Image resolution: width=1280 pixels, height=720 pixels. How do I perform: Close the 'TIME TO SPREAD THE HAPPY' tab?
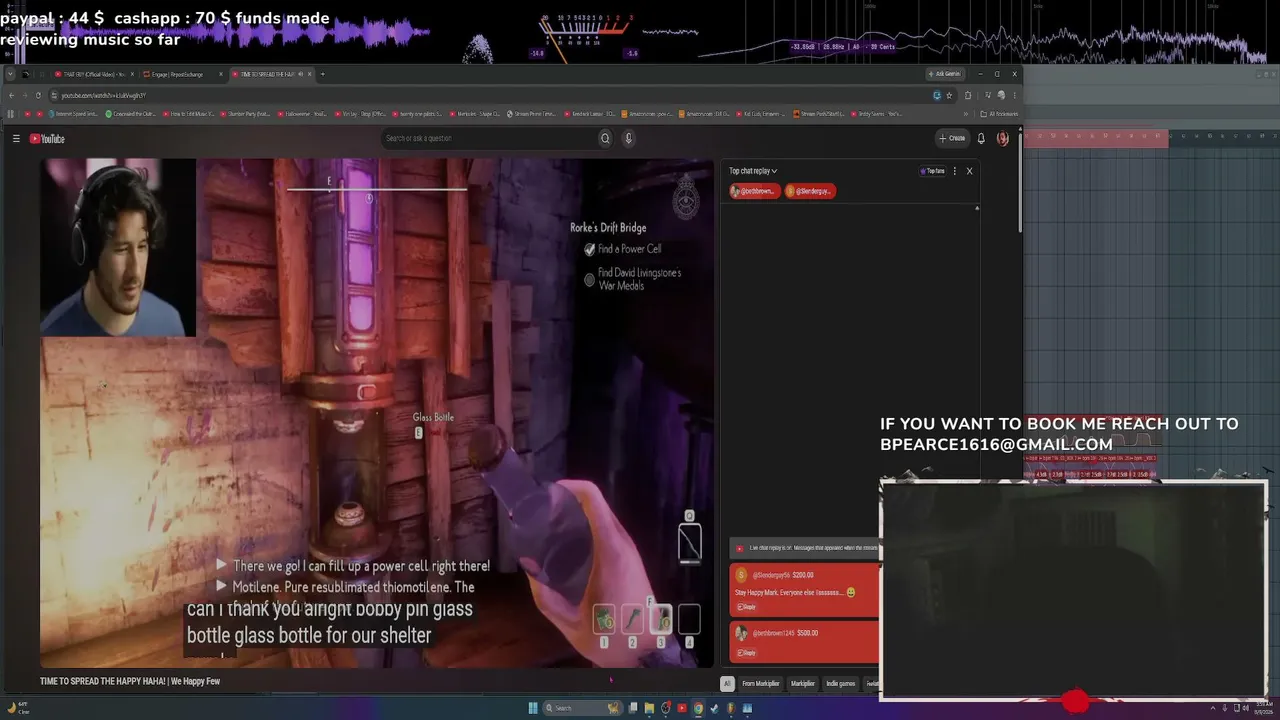click(310, 74)
